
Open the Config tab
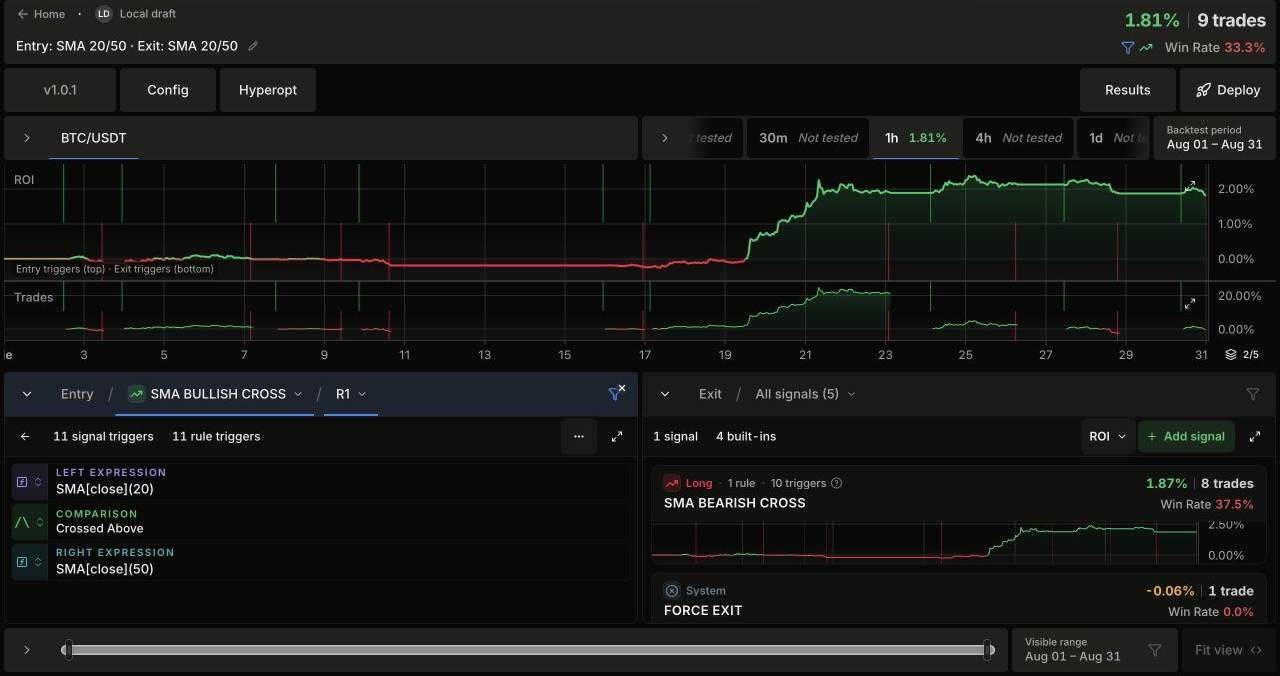click(x=168, y=90)
